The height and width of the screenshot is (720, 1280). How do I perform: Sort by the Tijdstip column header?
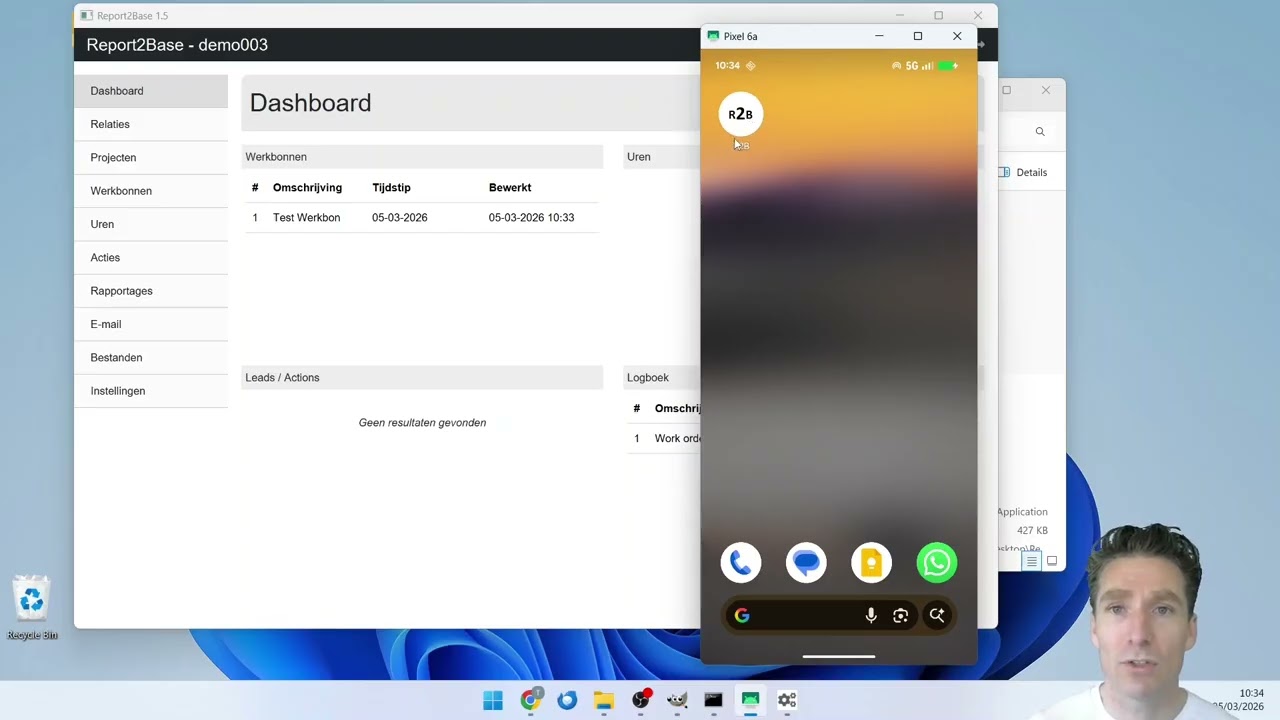[391, 187]
